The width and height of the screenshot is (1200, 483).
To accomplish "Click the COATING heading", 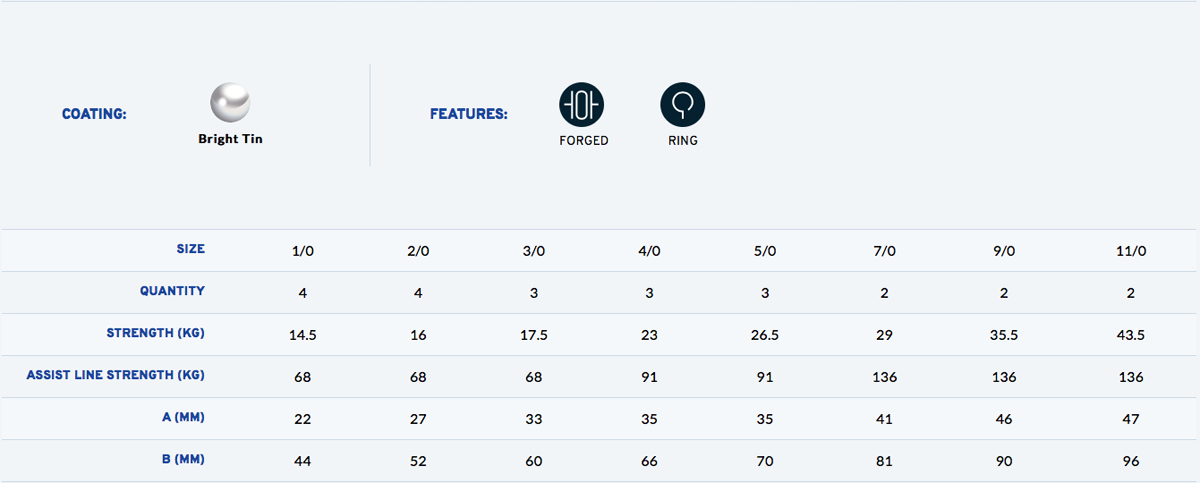I will click(x=94, y=114).
